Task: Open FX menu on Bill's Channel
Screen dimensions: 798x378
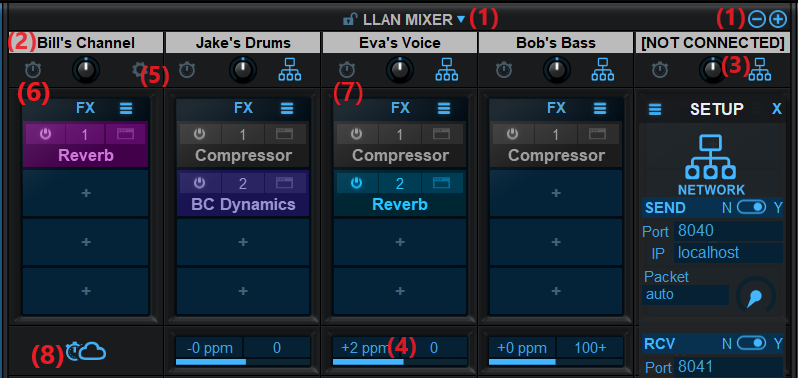Action: [x=126, y=108]
